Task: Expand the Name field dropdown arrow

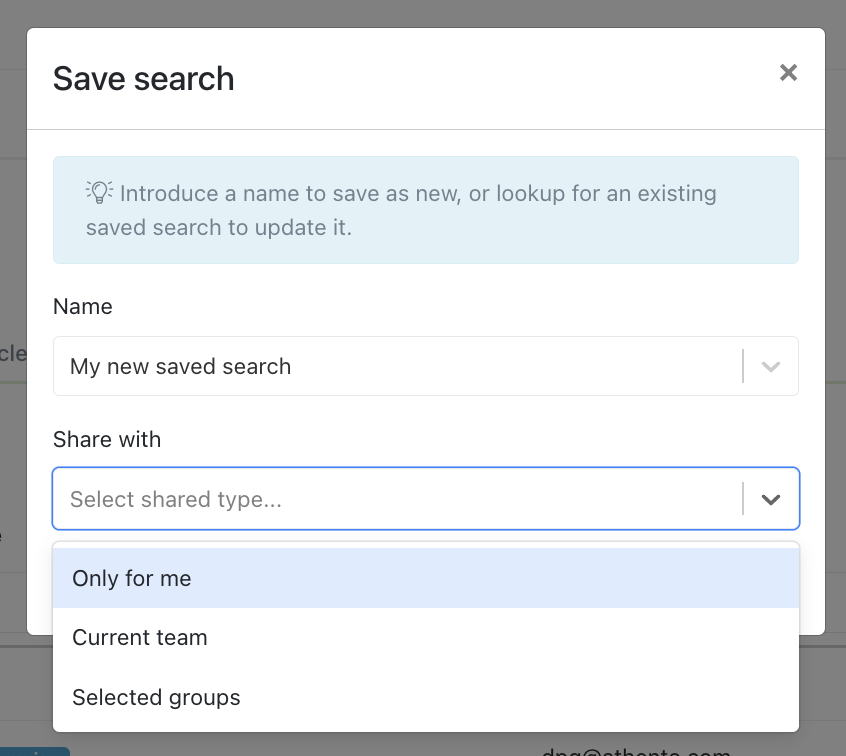Action: [x=770, y=366]
